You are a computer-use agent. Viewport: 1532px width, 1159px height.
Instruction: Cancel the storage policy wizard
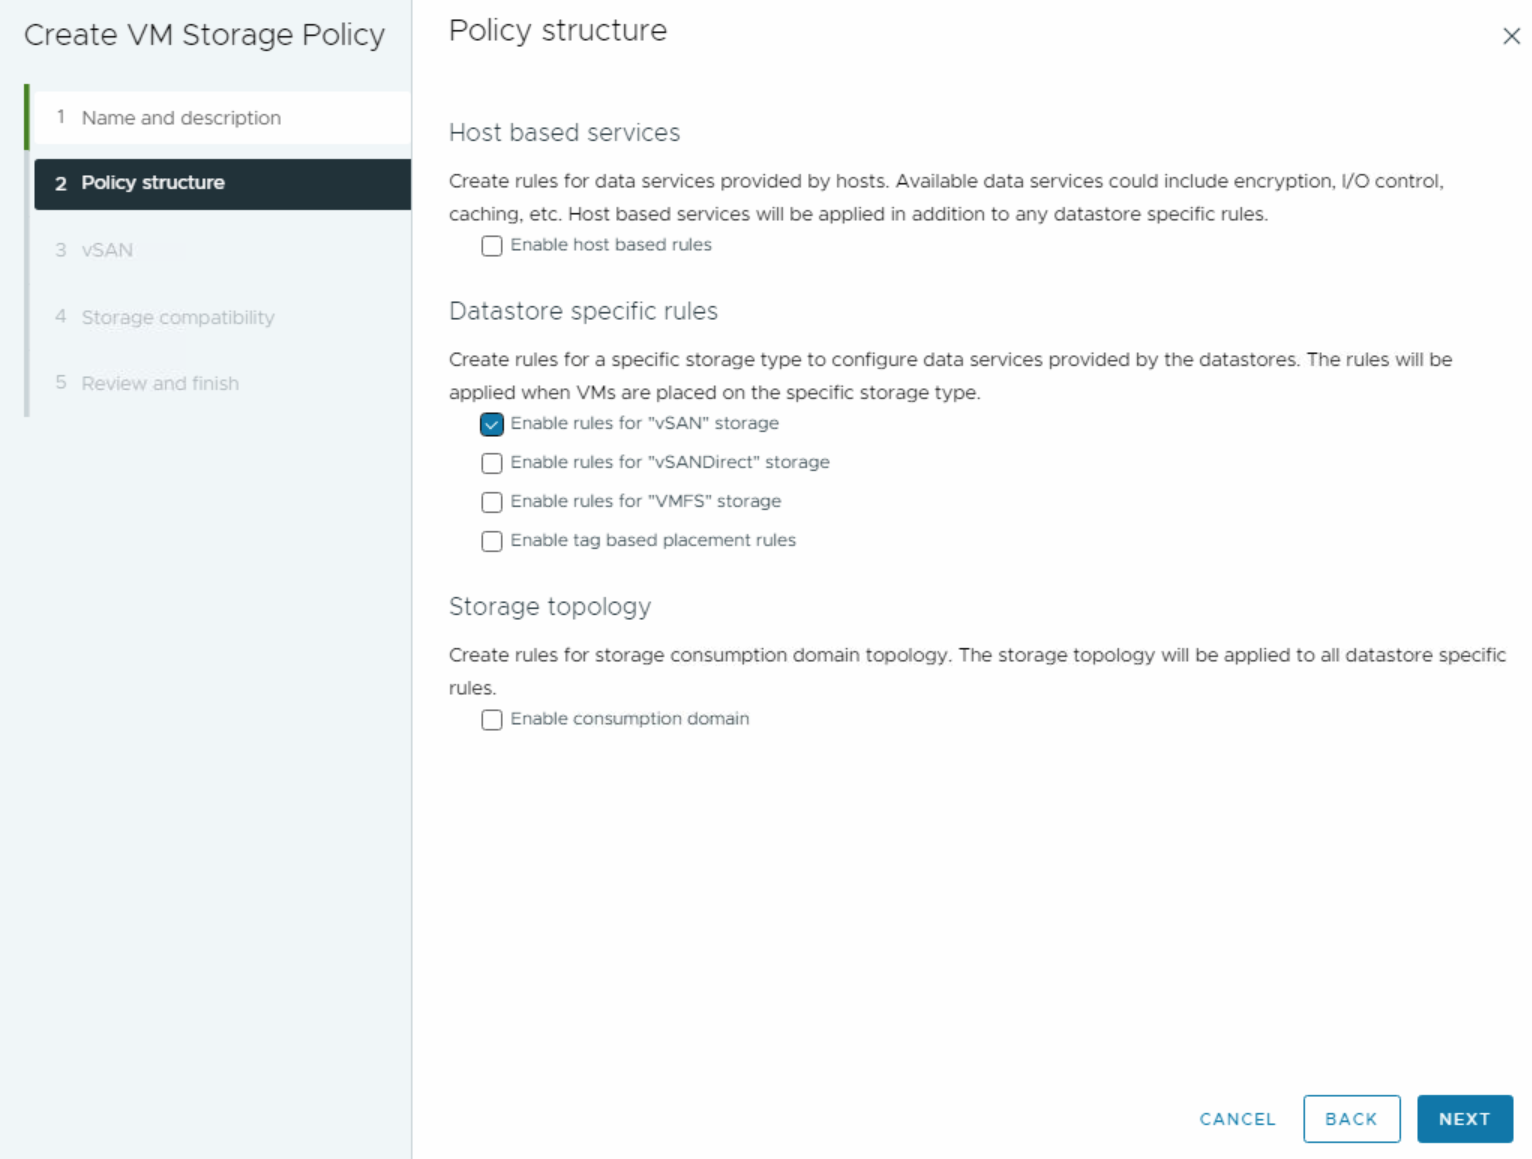pos(1237,1118)
